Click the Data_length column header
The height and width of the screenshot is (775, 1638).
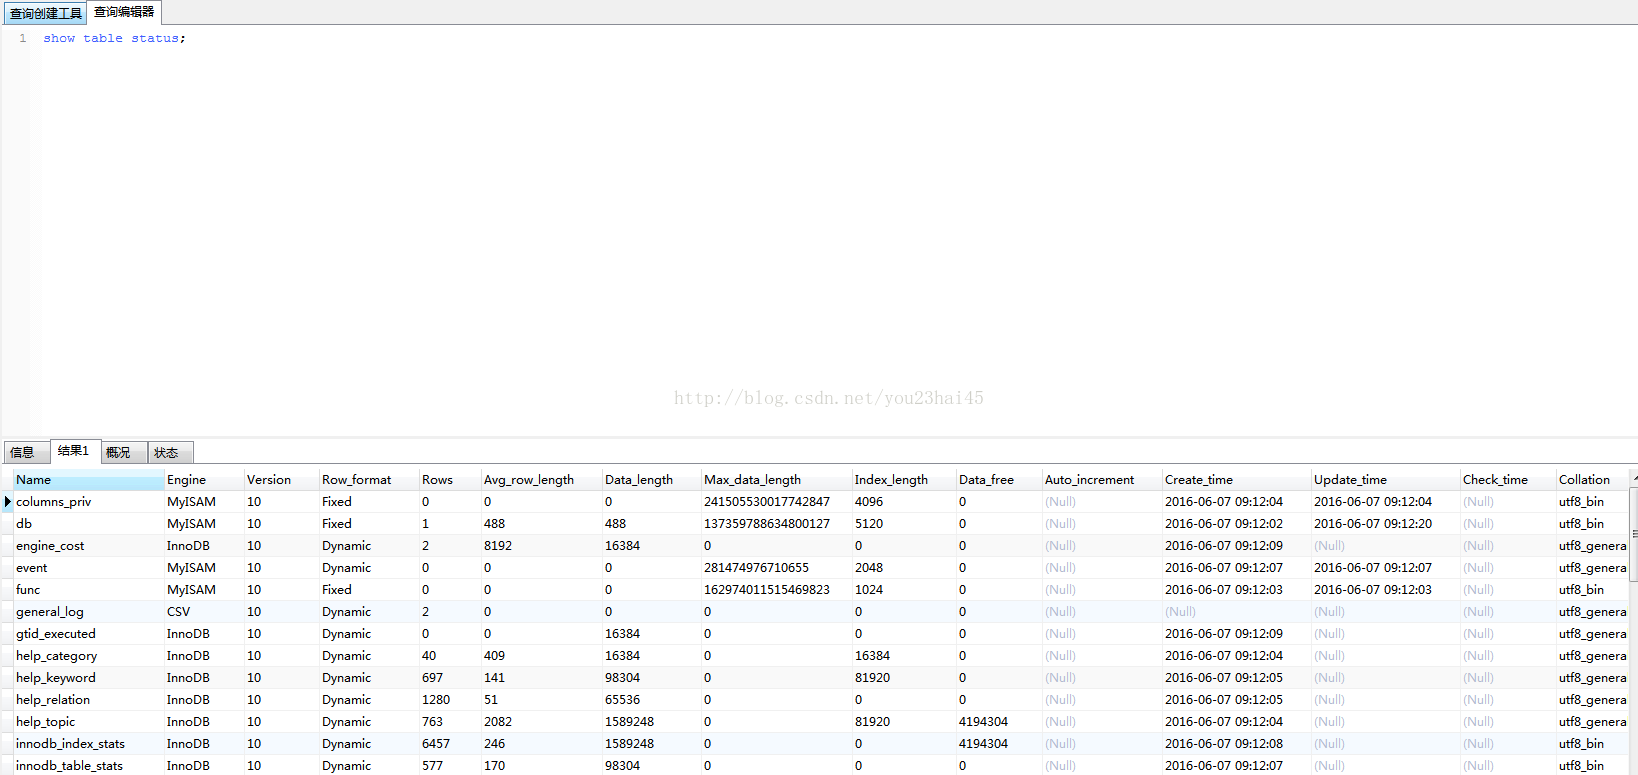(651, 480)
